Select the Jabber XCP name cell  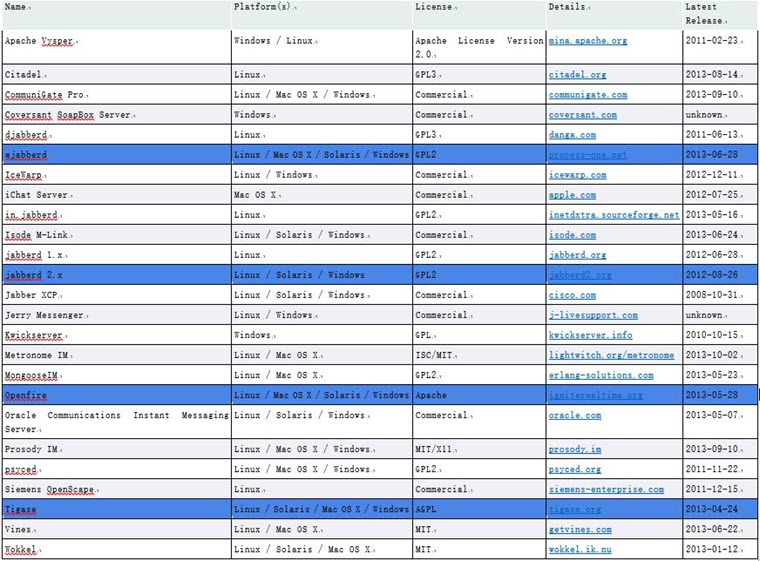coord(117,295)
